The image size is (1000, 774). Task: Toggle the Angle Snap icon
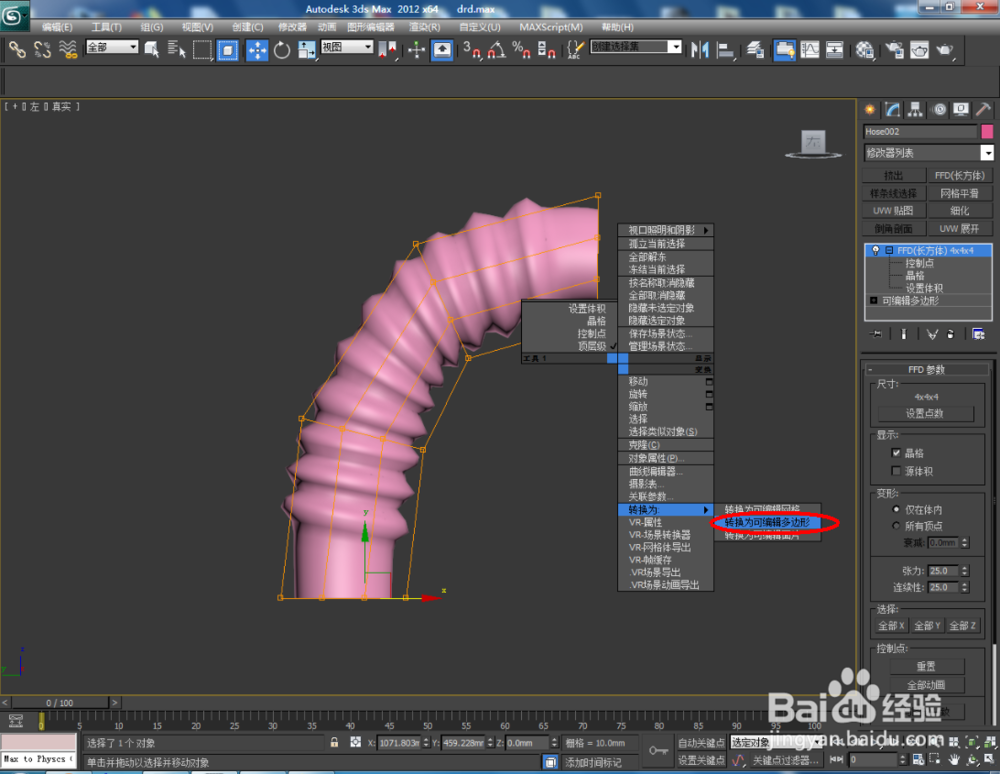click(496, 50)
